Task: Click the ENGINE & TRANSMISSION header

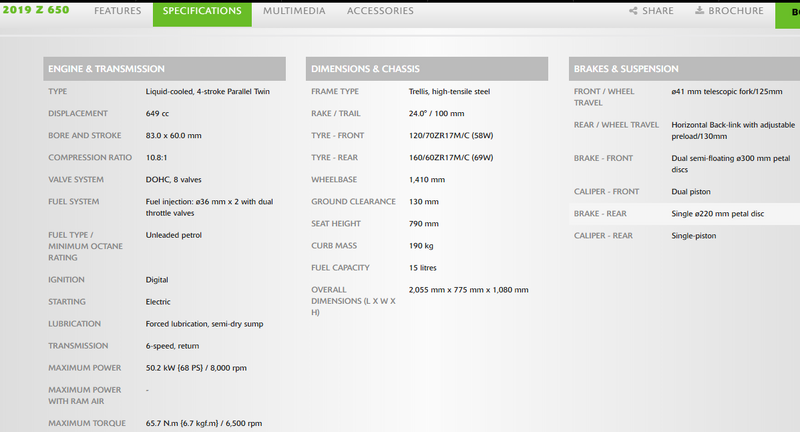Action: [x=164, y=69]
